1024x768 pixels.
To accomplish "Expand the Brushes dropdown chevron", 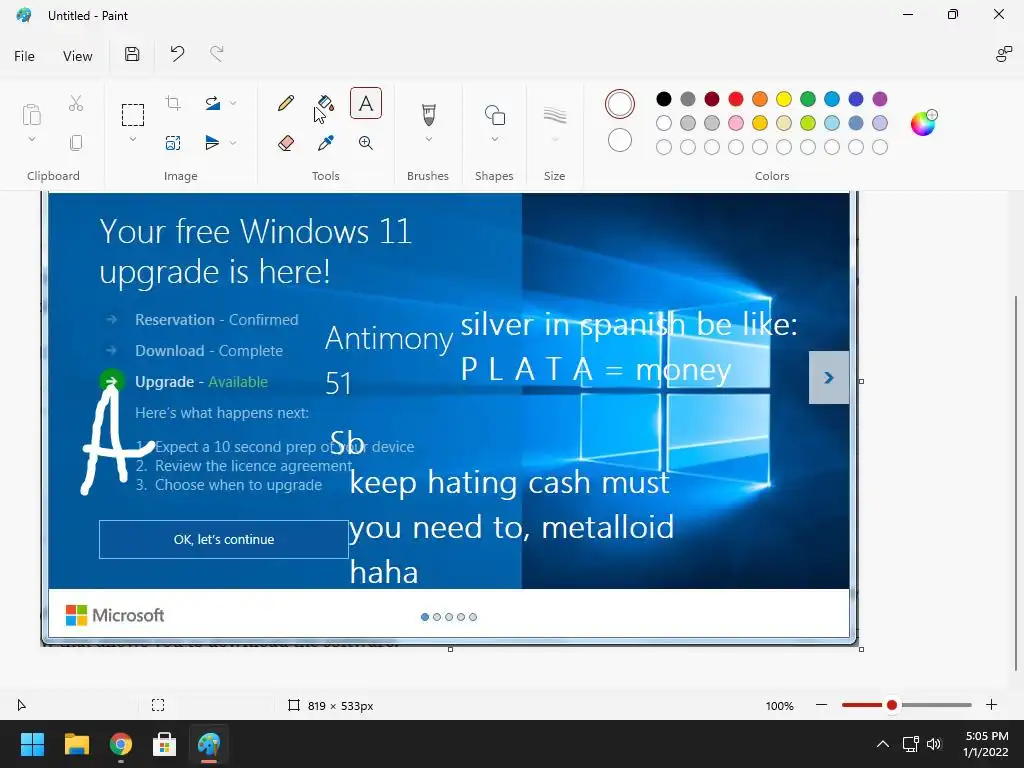I will coord(428,139).
